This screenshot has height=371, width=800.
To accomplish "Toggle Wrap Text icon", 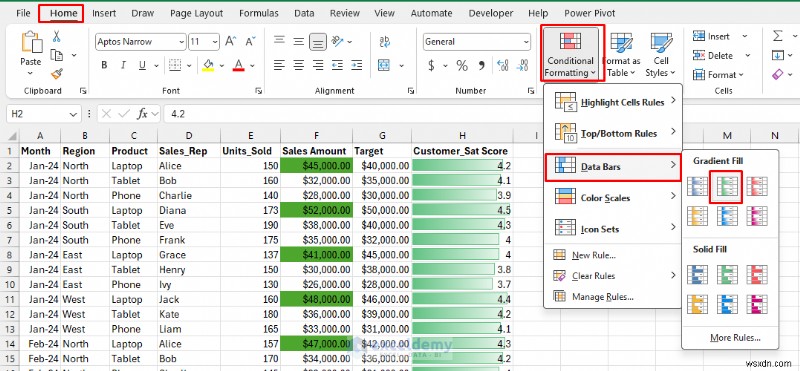I will point(384,41).
